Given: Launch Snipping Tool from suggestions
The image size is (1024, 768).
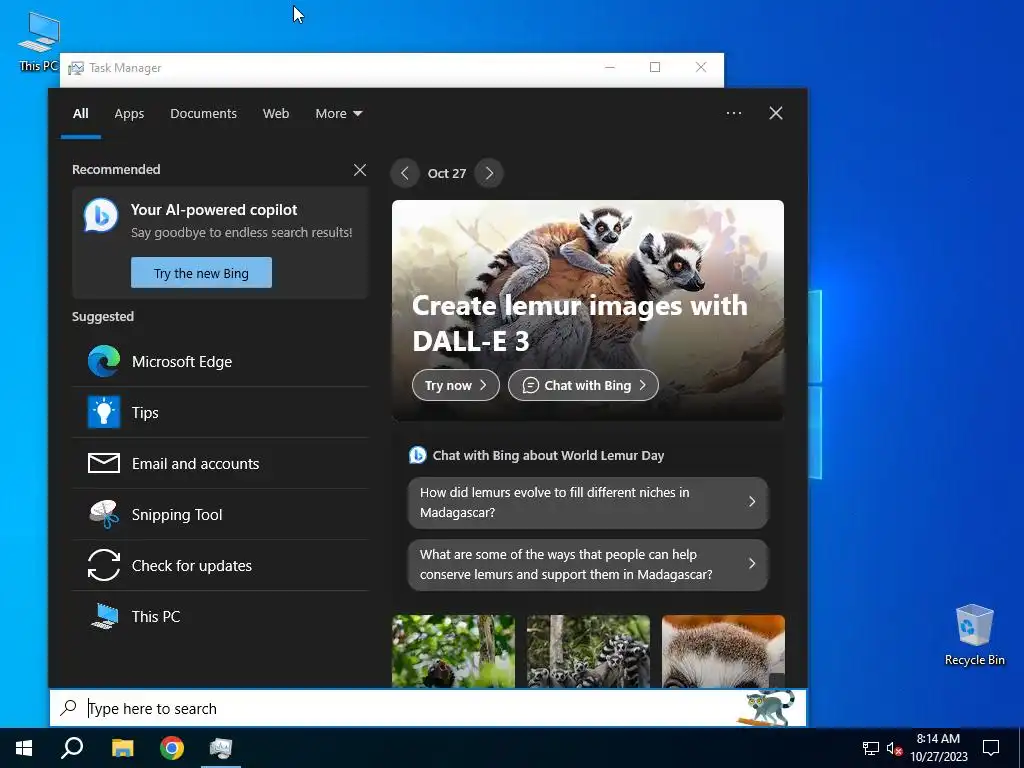Looking at the screenshot, I should pyautogui.click(x=220, y=514).
